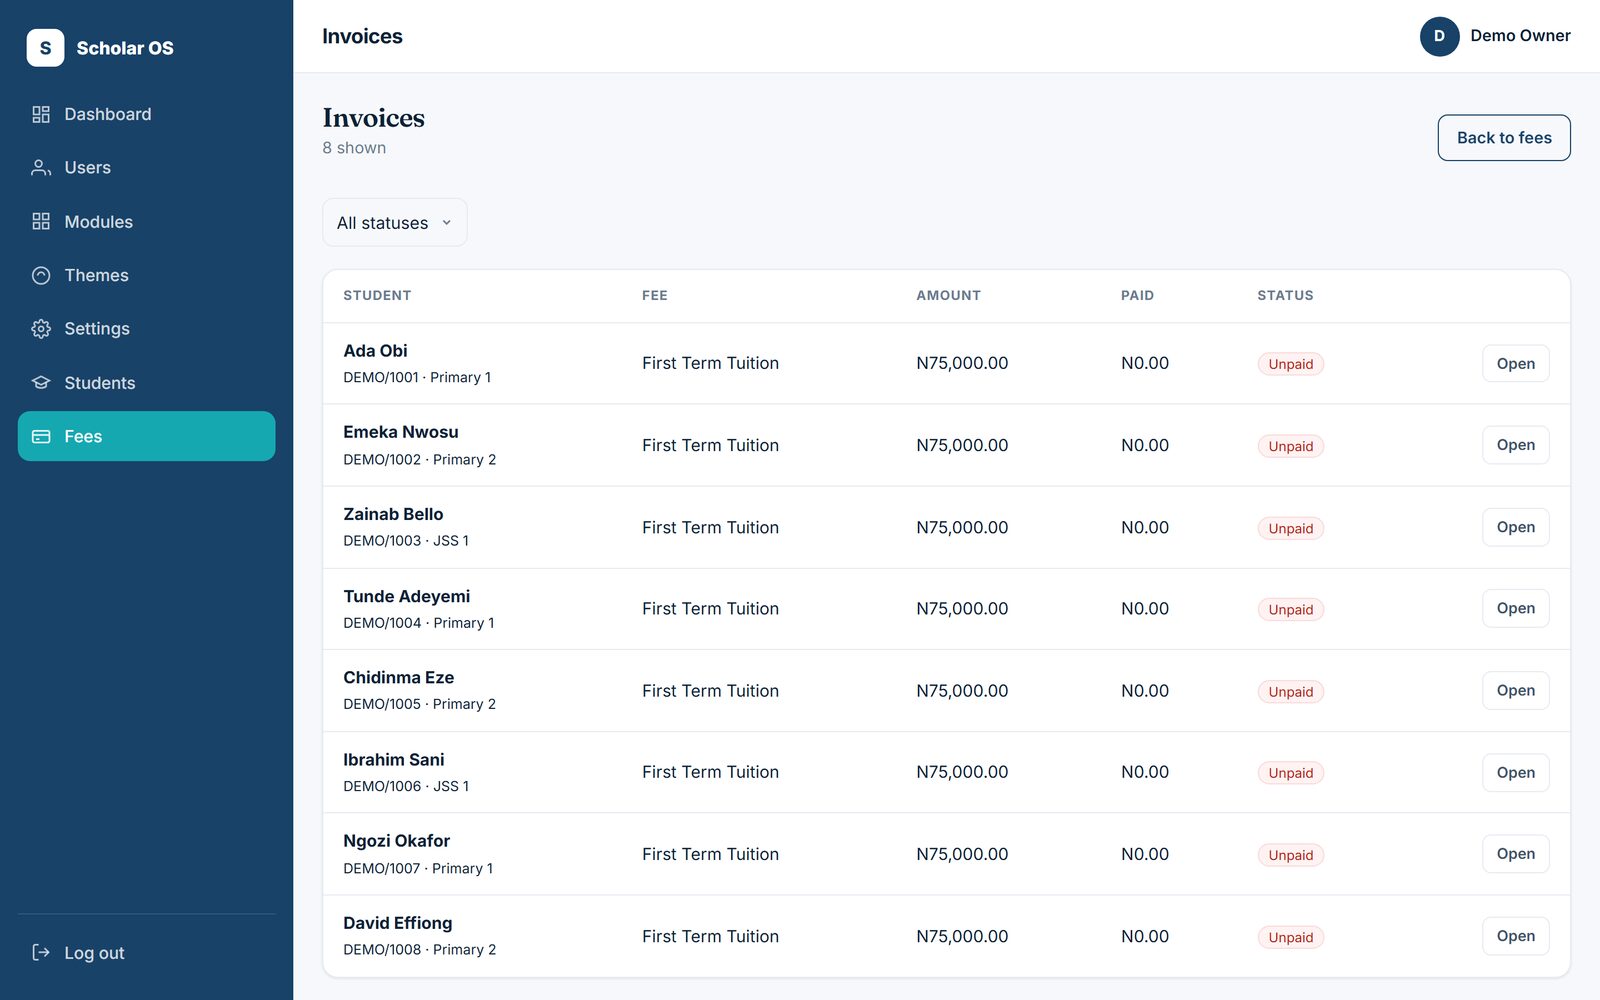
Task: Open Ibrahim Sani's invoice
Action: 1515,772
